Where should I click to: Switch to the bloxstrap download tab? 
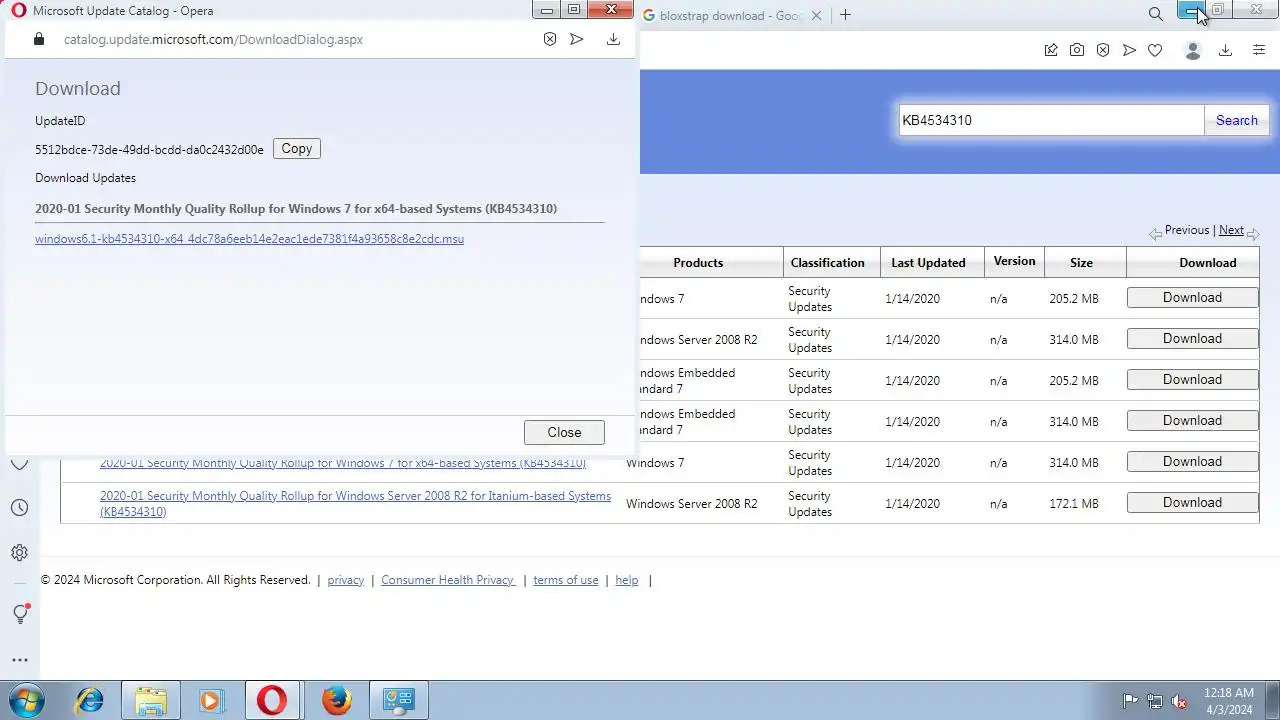click(x=731, y=16)
